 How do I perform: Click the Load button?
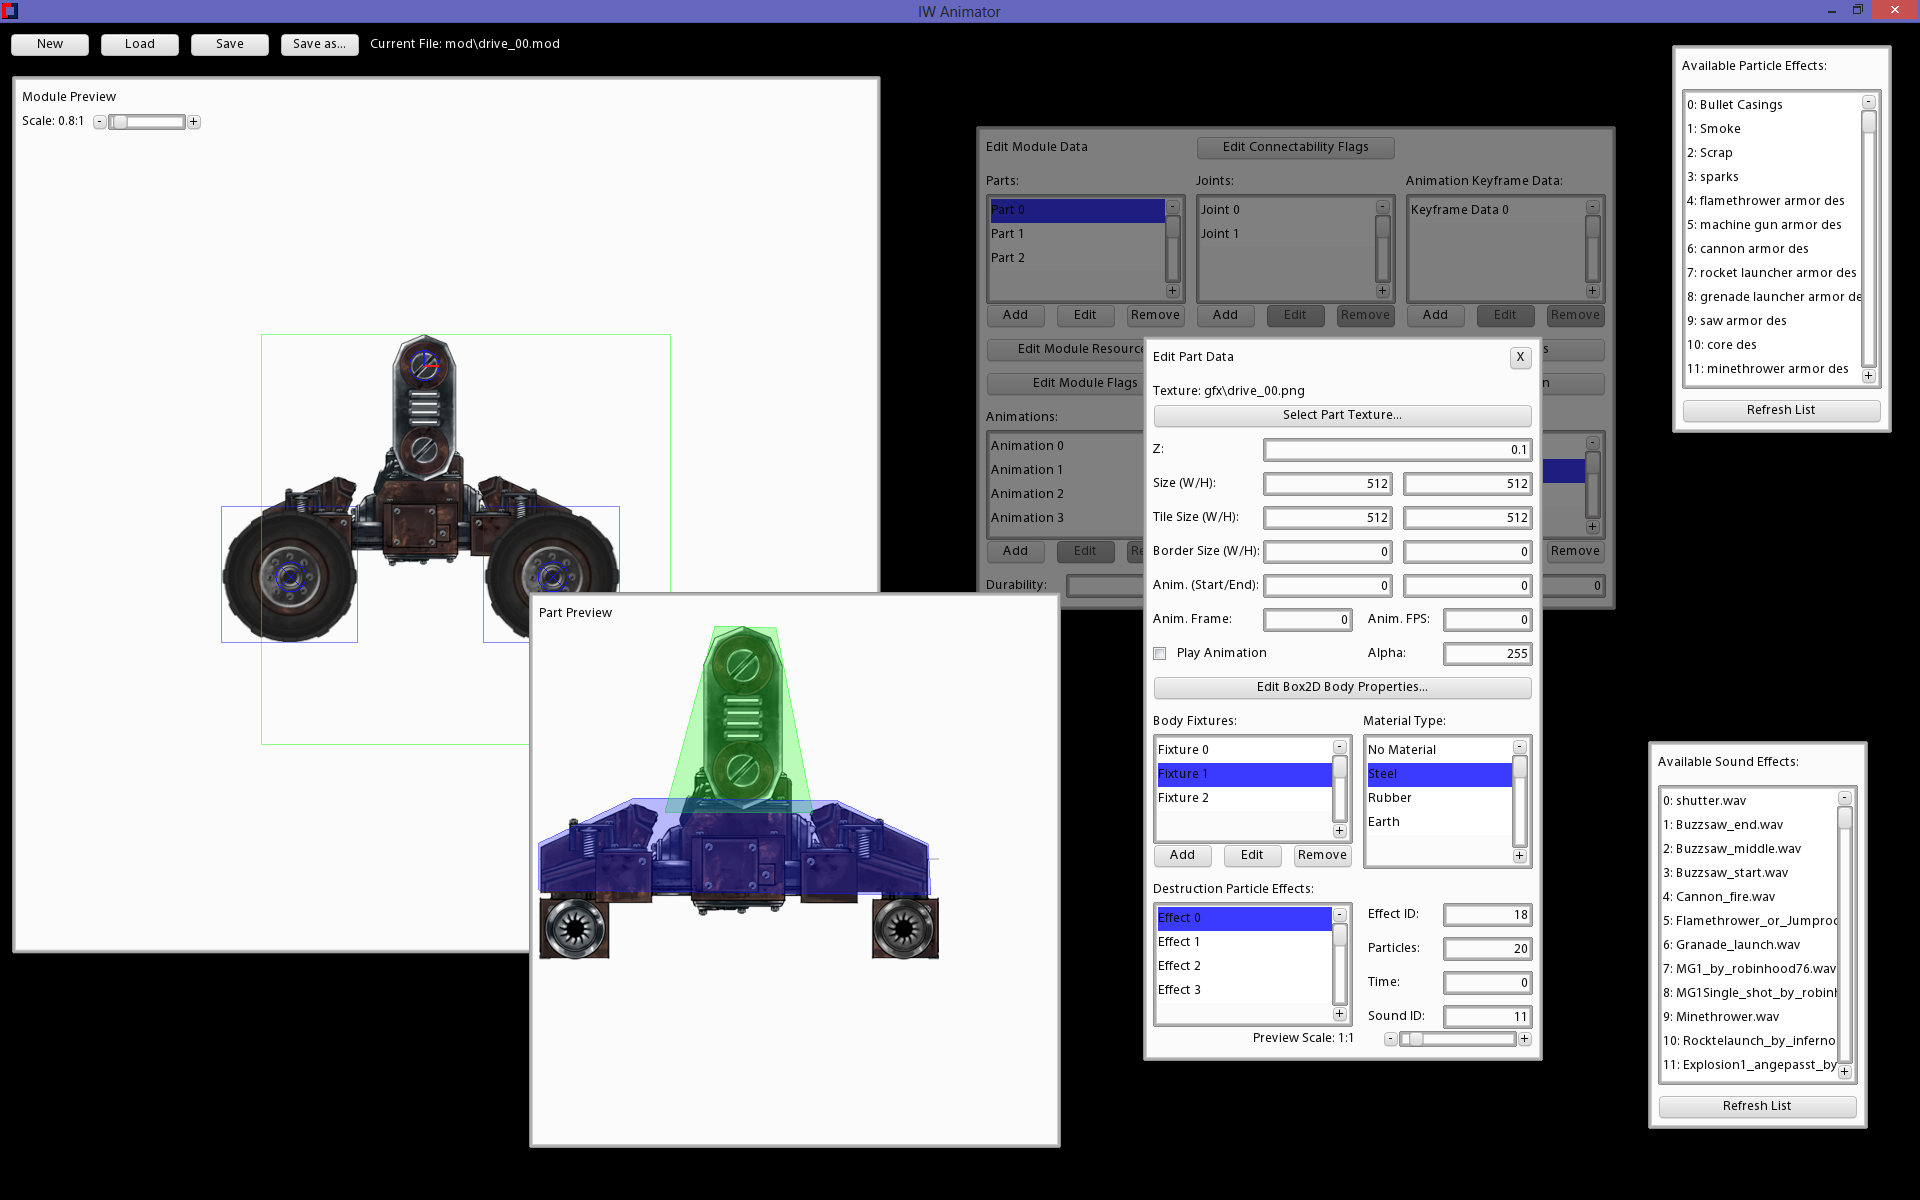pos(139,44)
